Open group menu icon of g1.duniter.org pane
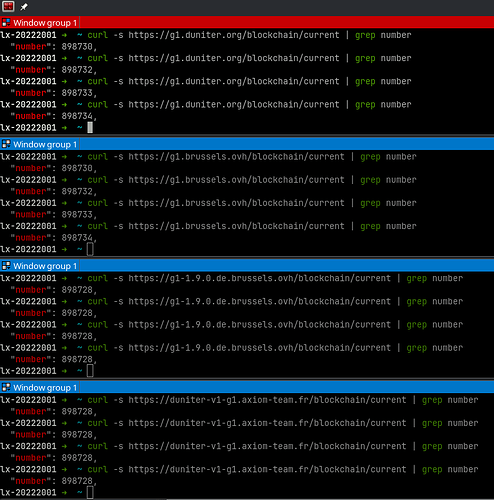 pyautogui.click(x=6, y=23)
